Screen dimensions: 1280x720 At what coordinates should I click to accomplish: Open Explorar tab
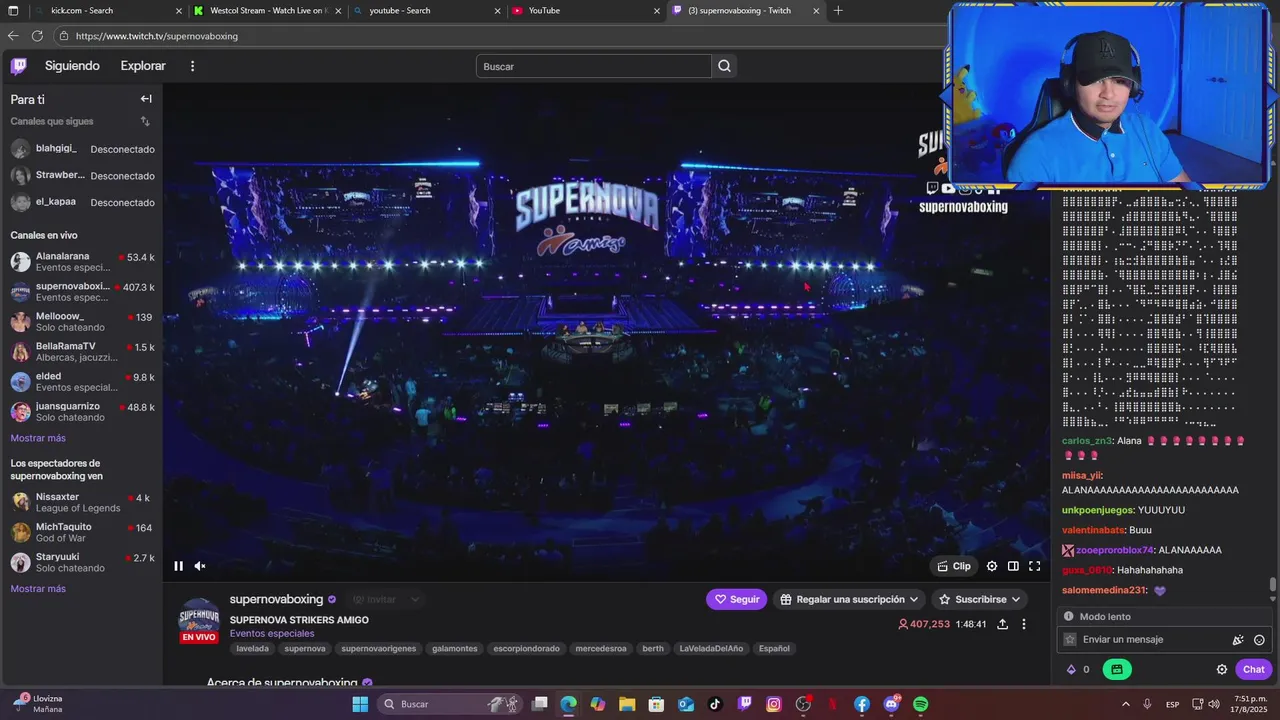pyautogui.click(x=143, y=66)
